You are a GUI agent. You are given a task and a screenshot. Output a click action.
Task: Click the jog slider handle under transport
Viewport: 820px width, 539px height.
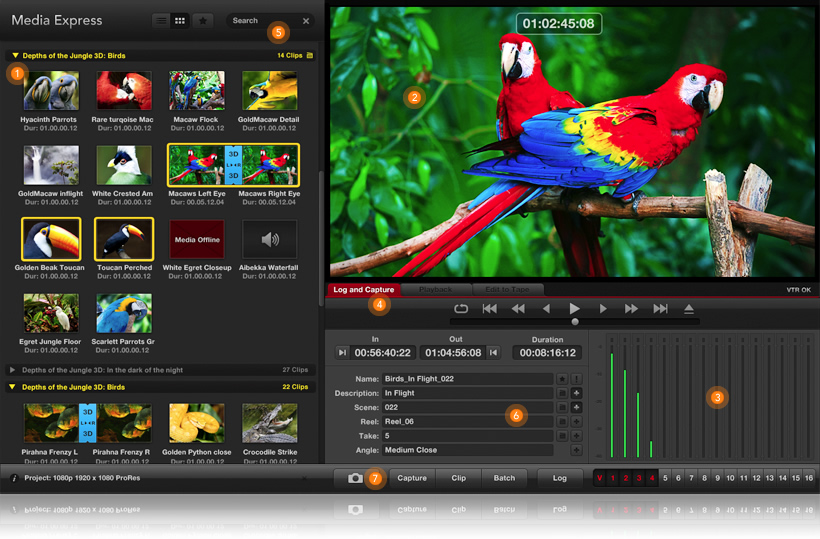574,322
